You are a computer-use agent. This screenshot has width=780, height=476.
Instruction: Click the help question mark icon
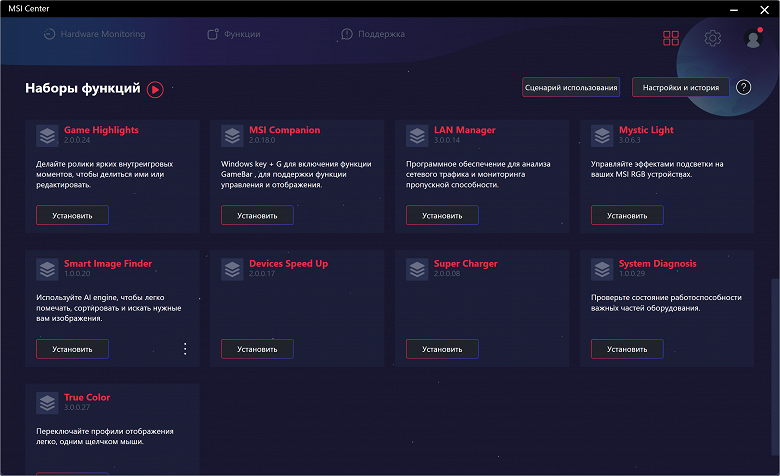[x=743, y=88]
